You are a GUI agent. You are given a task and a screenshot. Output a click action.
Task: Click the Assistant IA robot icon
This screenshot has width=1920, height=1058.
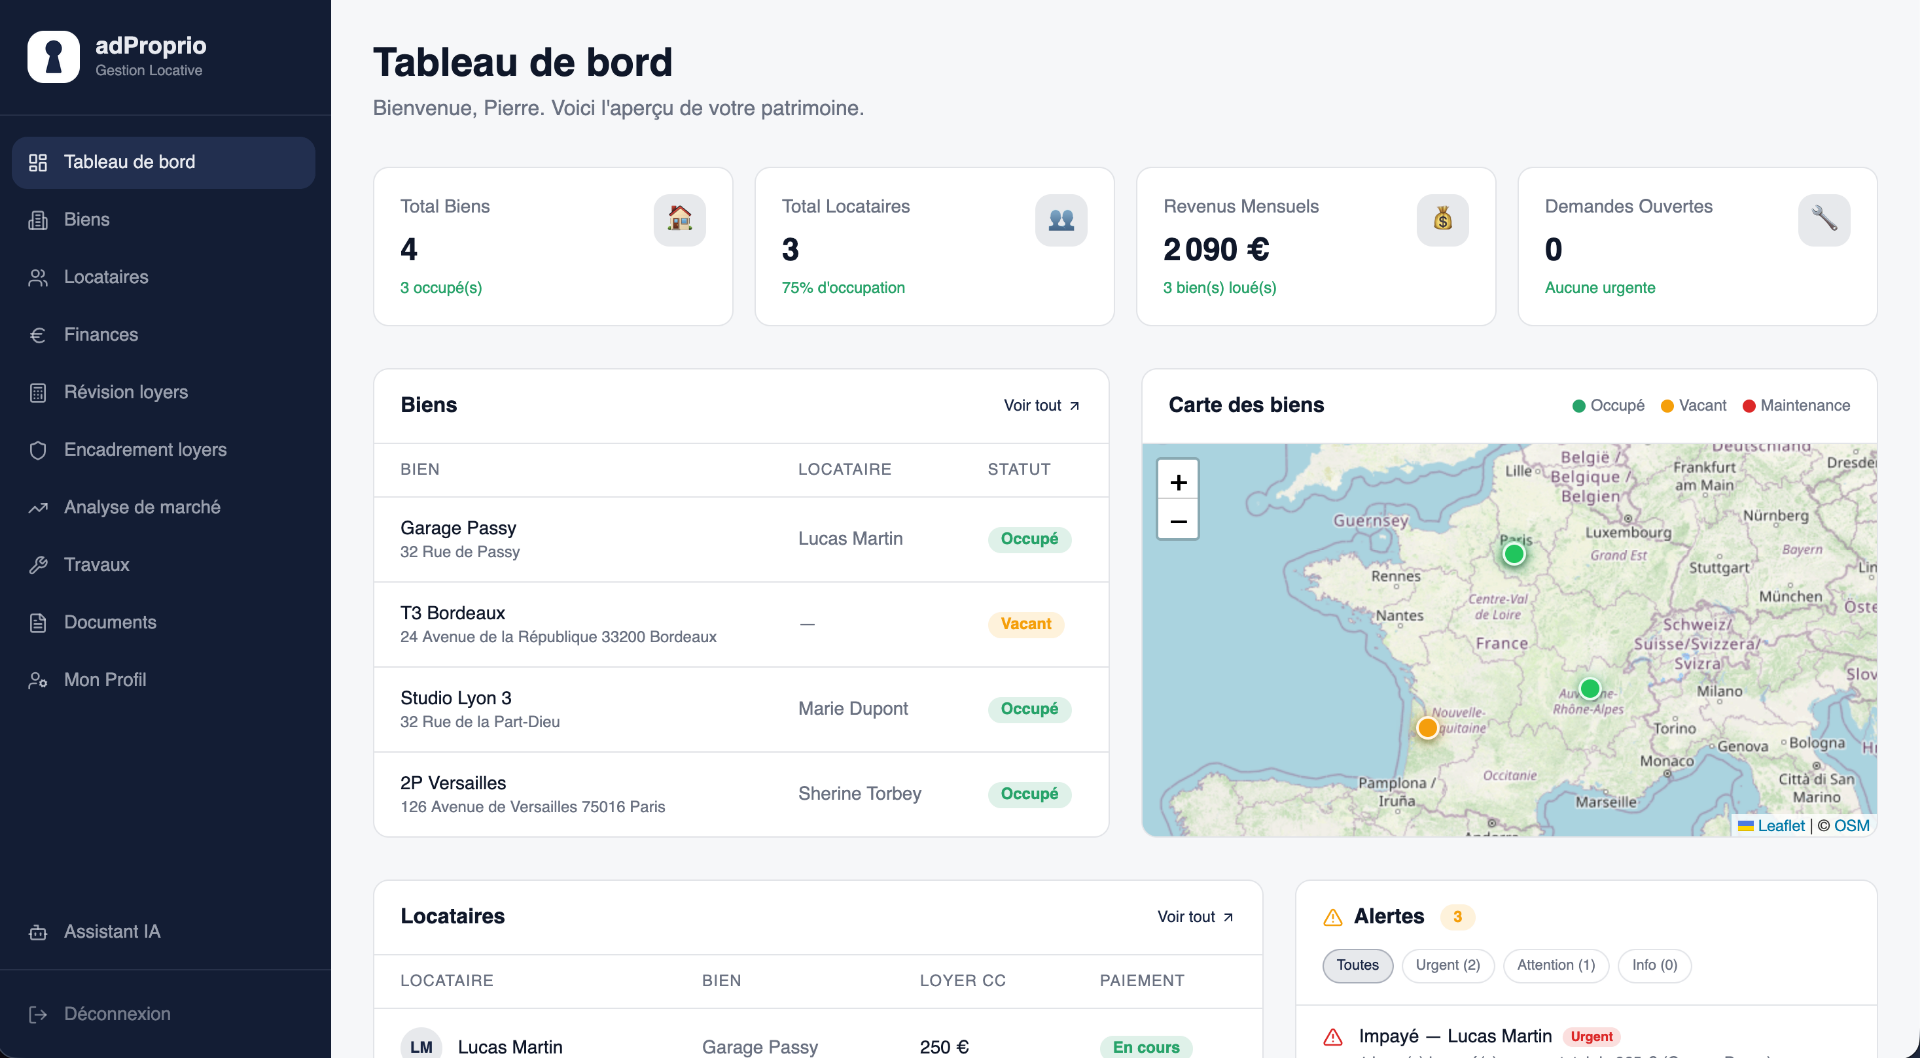tap(38, 931)
